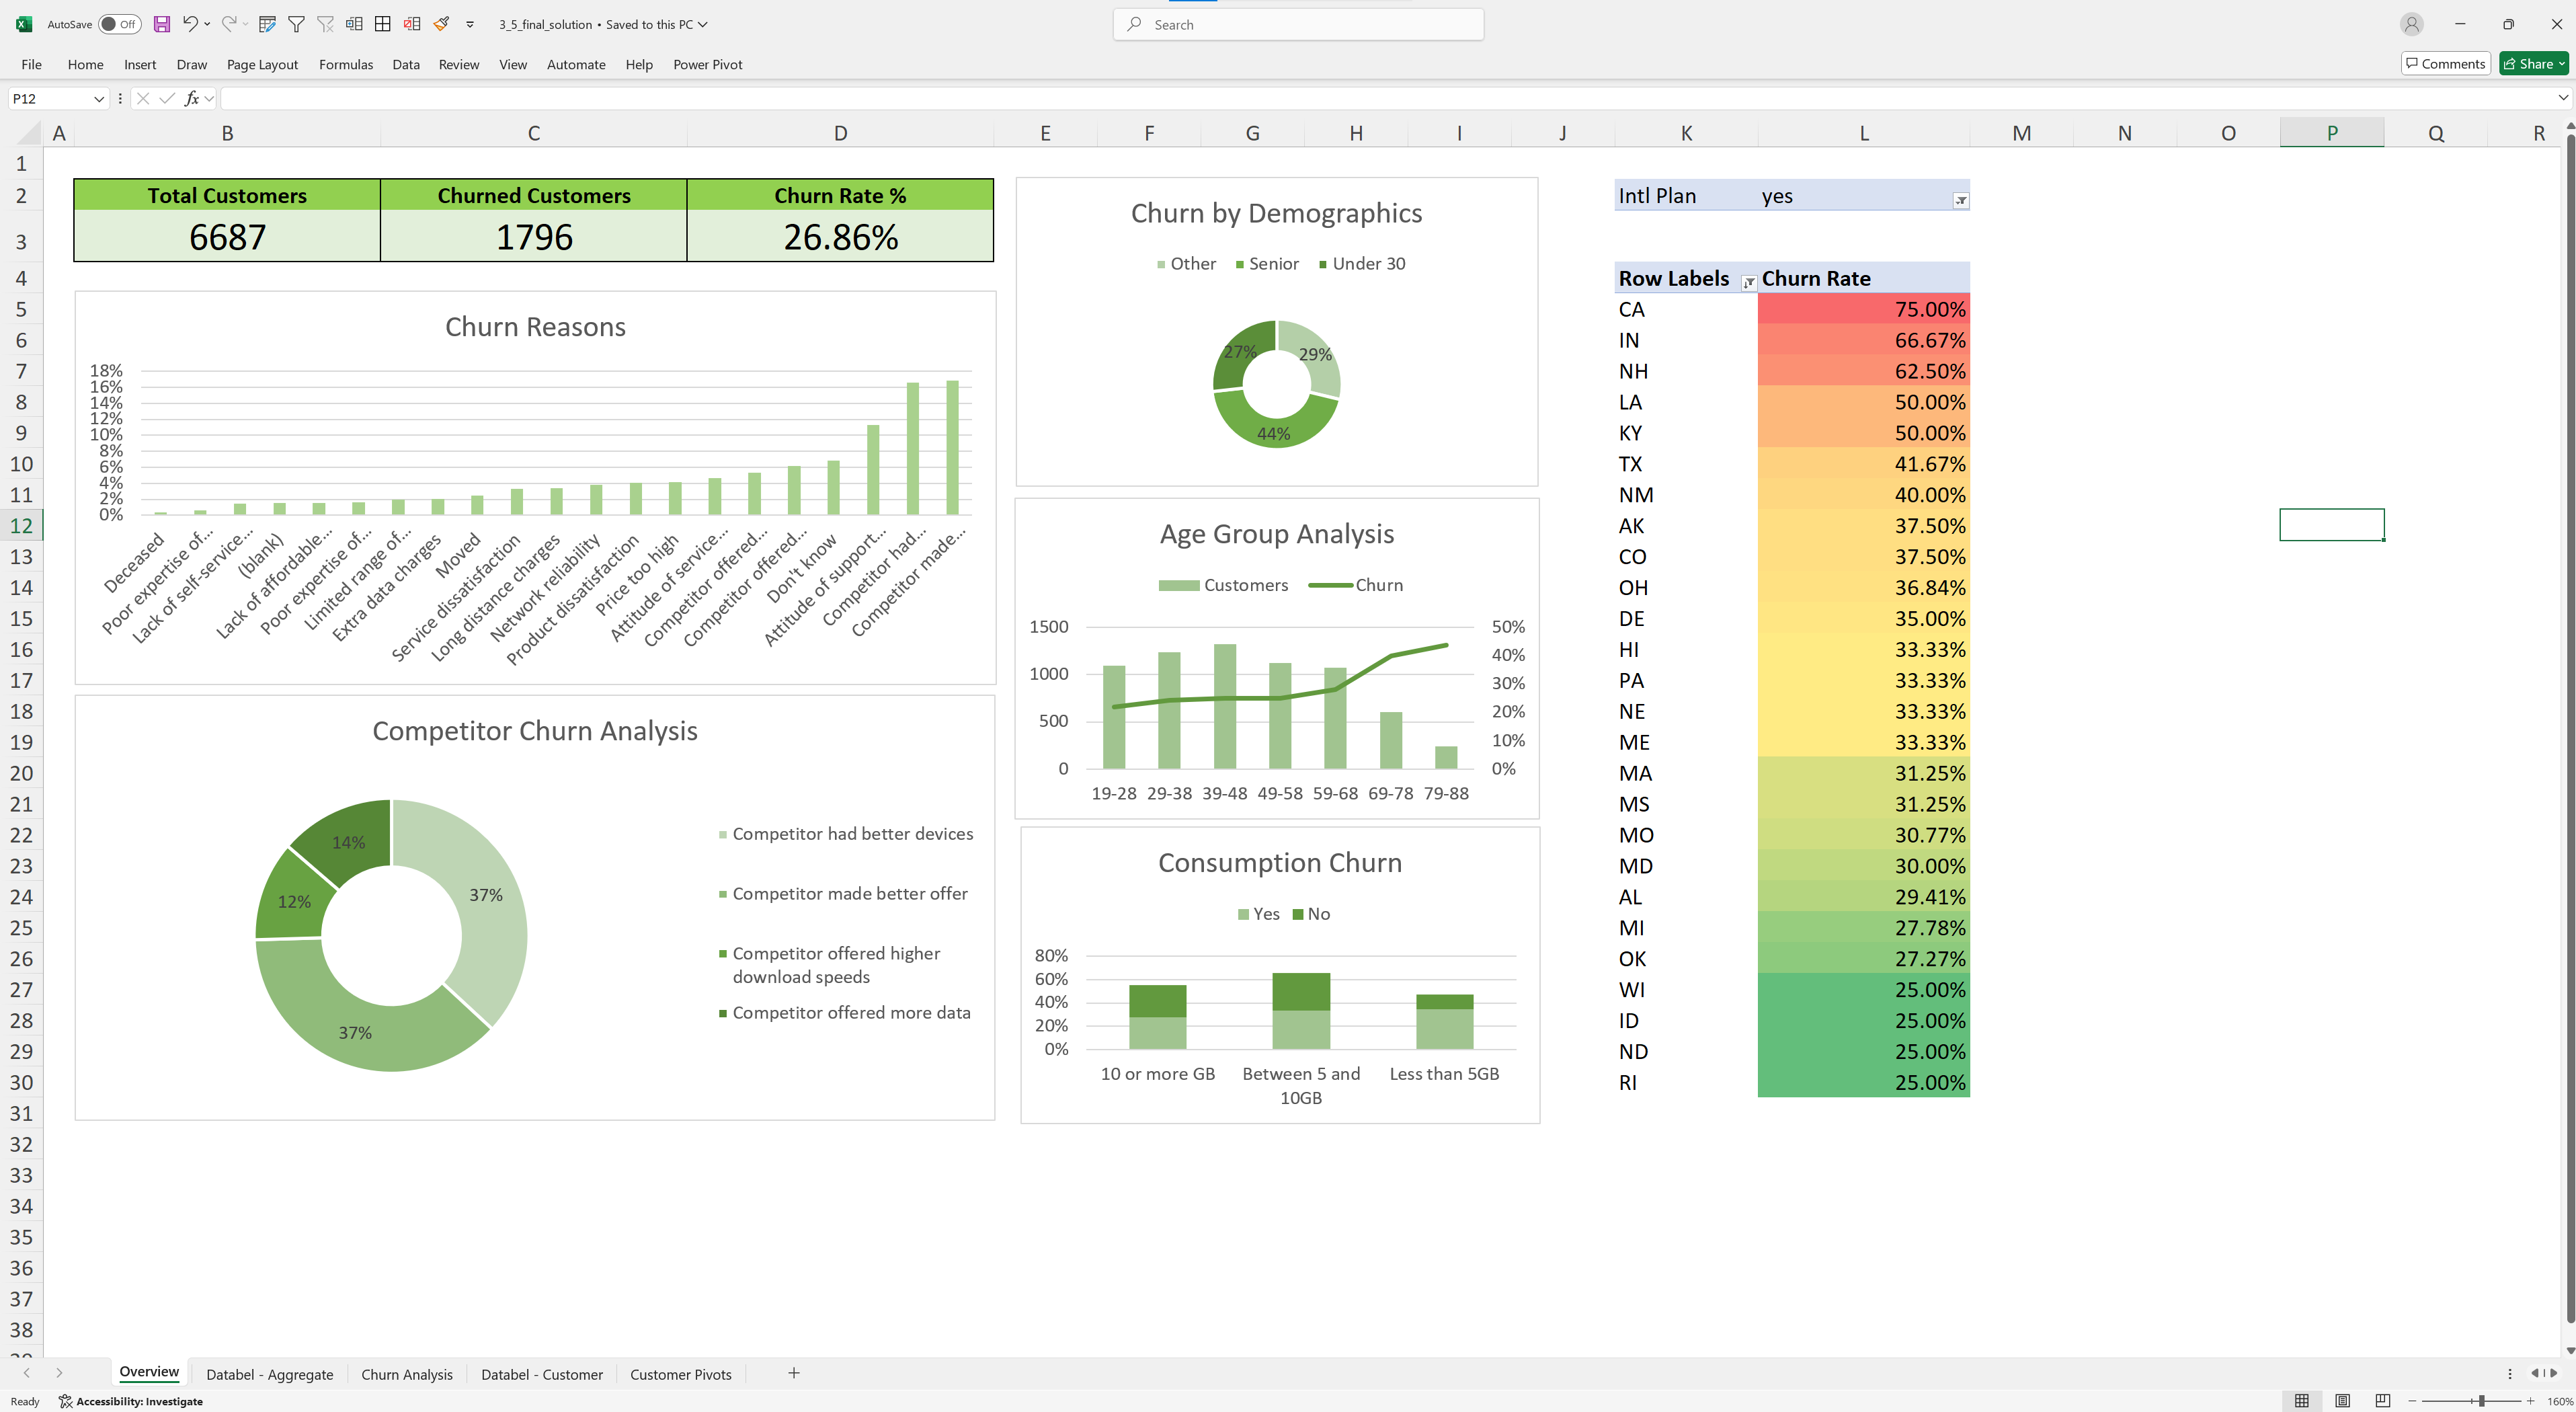2576x1412 pixels.
Task: Switch to Page Break Preview icon
Action: point(2383,1401)
